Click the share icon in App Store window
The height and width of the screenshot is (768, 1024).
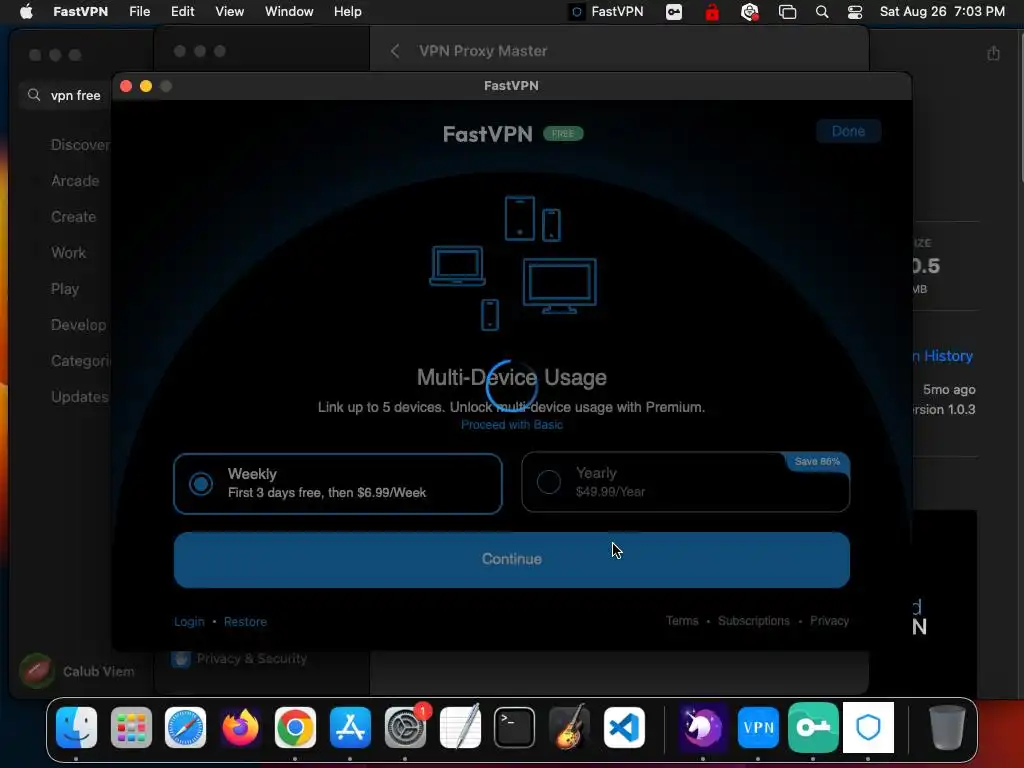[x=993, y=53]
